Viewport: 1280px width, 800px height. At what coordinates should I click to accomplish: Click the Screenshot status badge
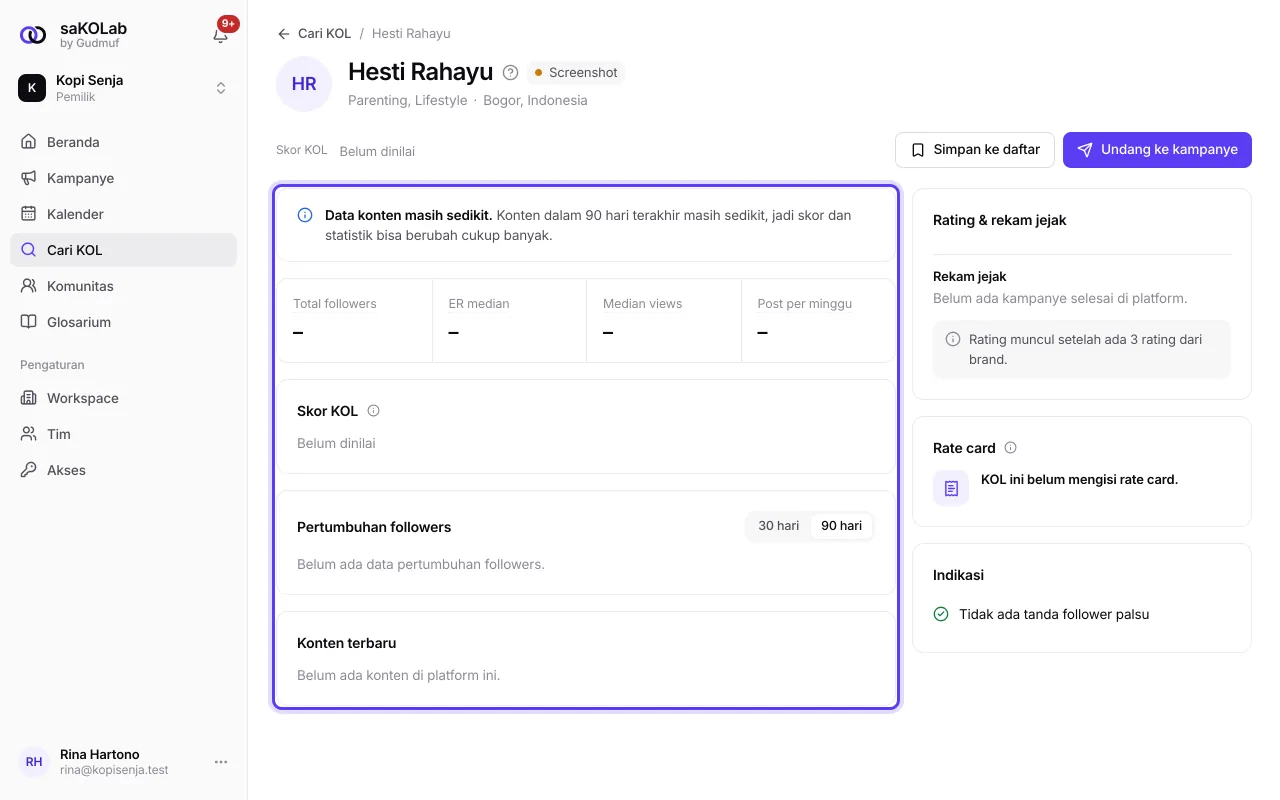pos(575,72)
